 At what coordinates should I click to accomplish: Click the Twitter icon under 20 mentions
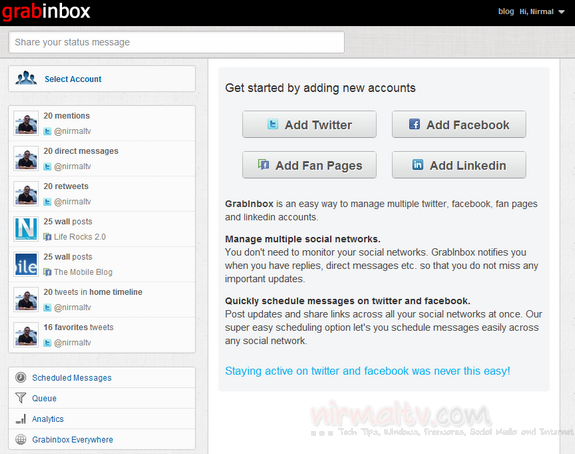pyautogui.click(x=47, y=131)
